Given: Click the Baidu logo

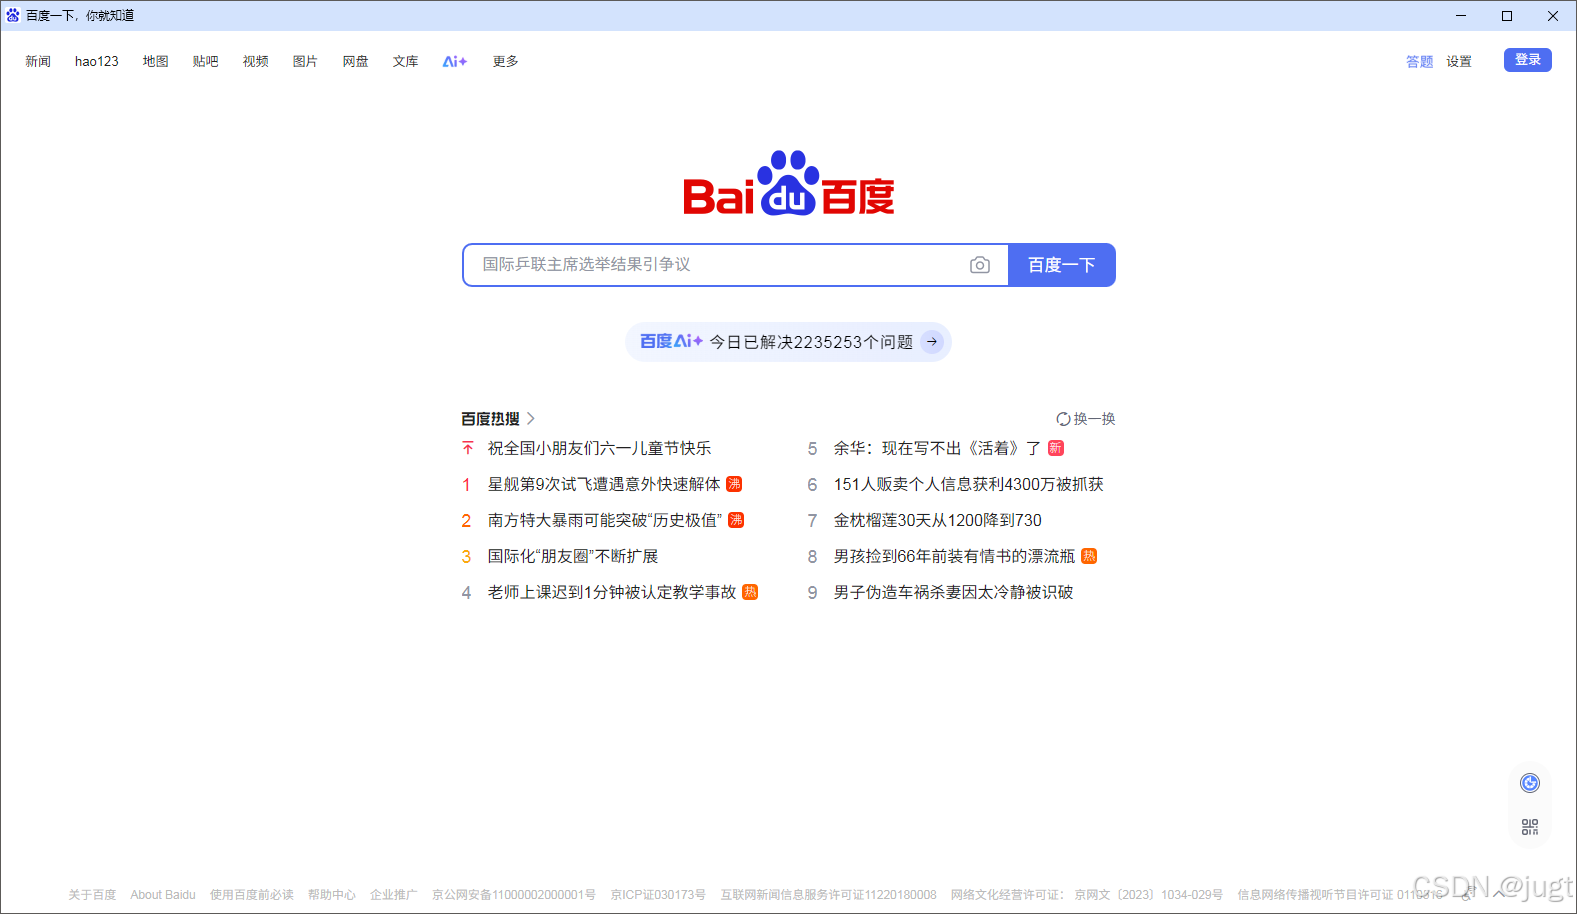Looking at the screenshot, I should pyautogui.click(x=788, y=184).
